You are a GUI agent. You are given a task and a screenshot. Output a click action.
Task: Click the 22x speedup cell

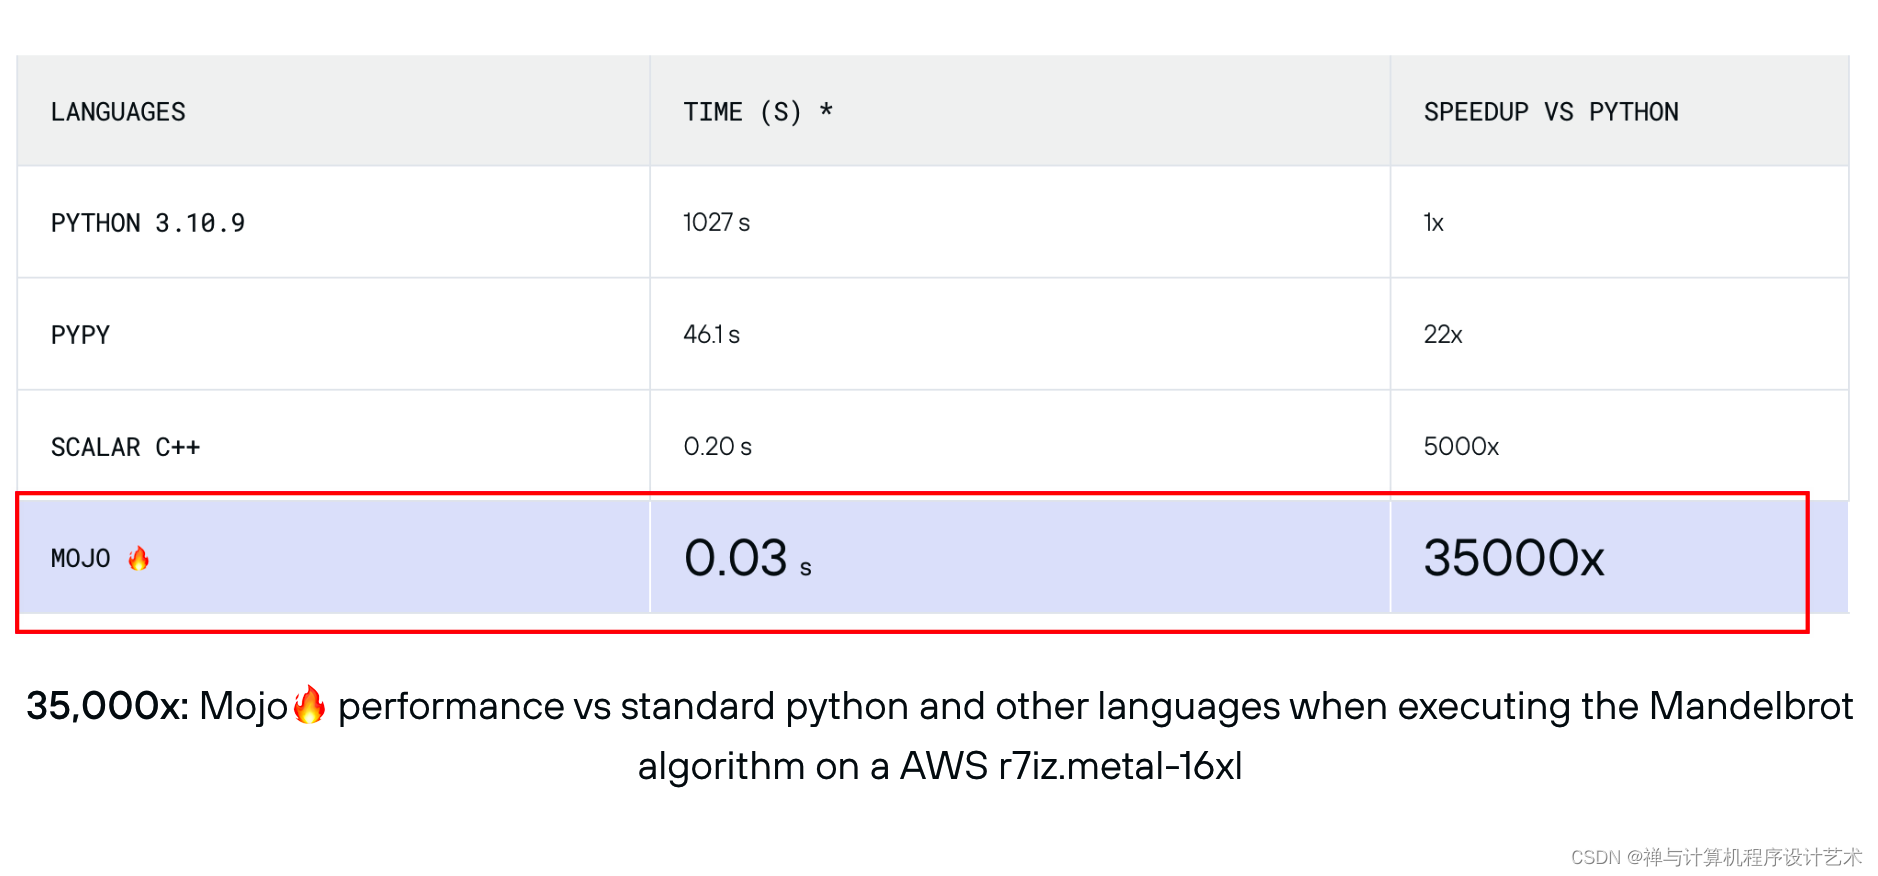tap(1442, 335)
